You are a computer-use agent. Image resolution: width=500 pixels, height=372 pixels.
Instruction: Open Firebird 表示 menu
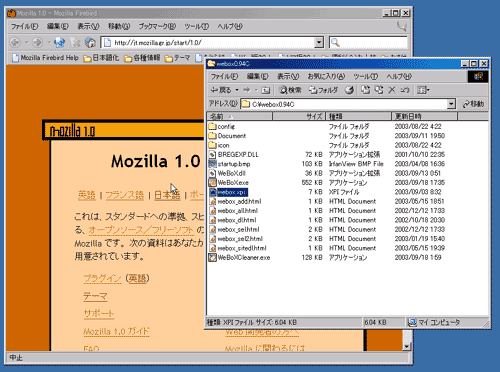[88, 26]
